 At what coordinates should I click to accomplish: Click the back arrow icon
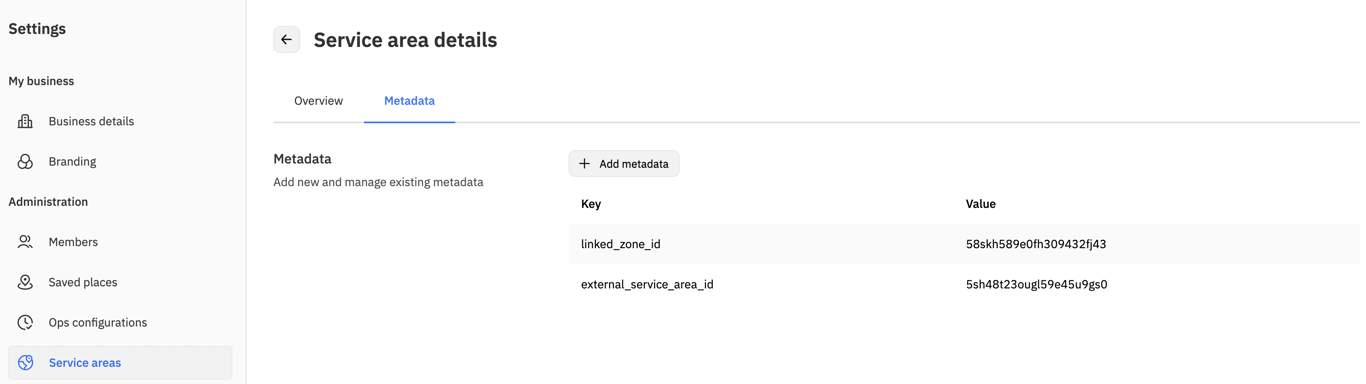coord(287,40)
